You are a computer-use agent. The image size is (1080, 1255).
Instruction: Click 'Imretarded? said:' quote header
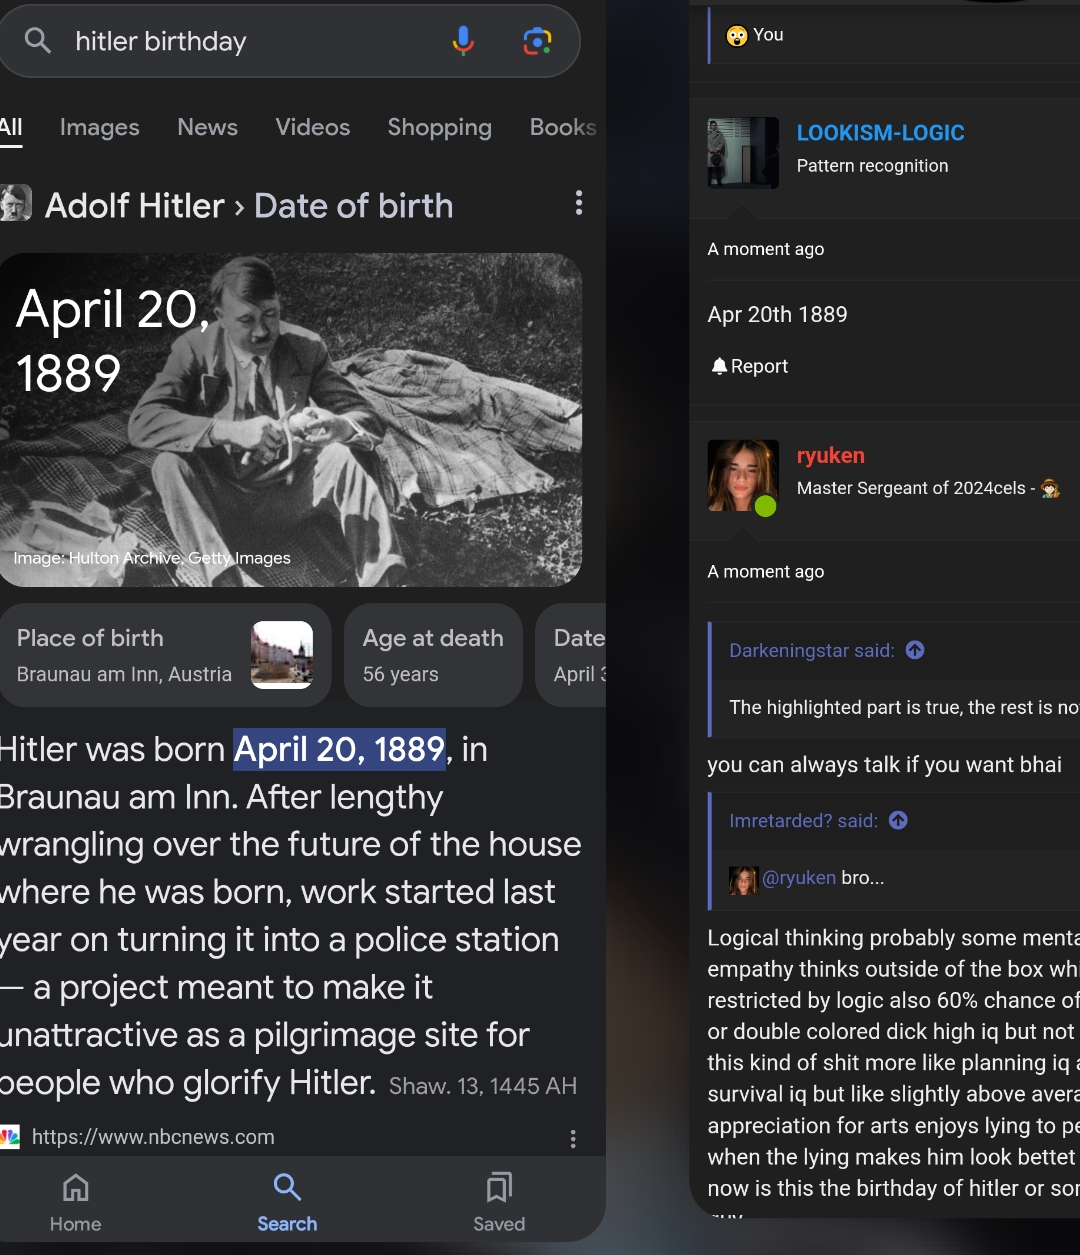804,821
